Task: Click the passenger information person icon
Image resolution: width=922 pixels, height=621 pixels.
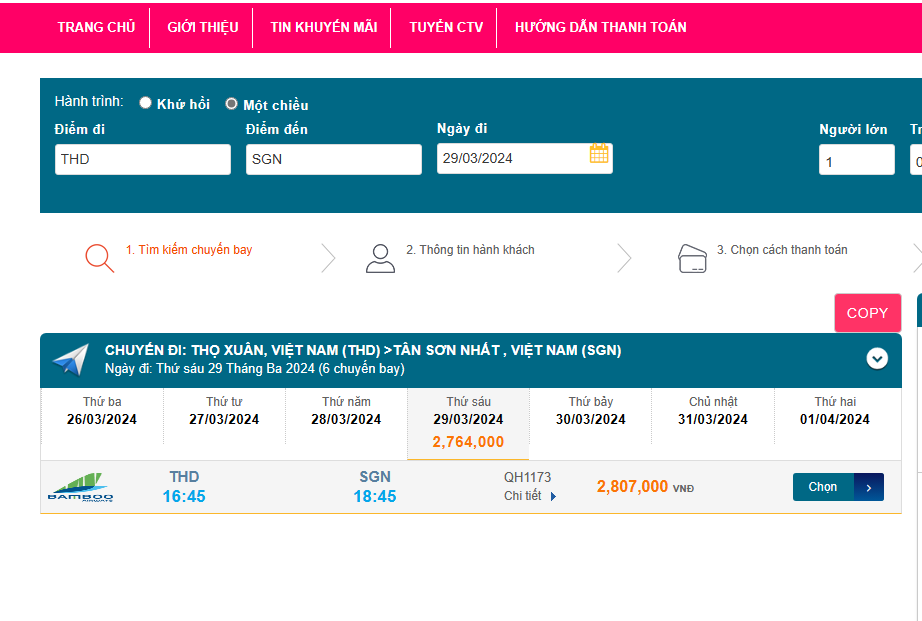Action: (x=380, y=258)
